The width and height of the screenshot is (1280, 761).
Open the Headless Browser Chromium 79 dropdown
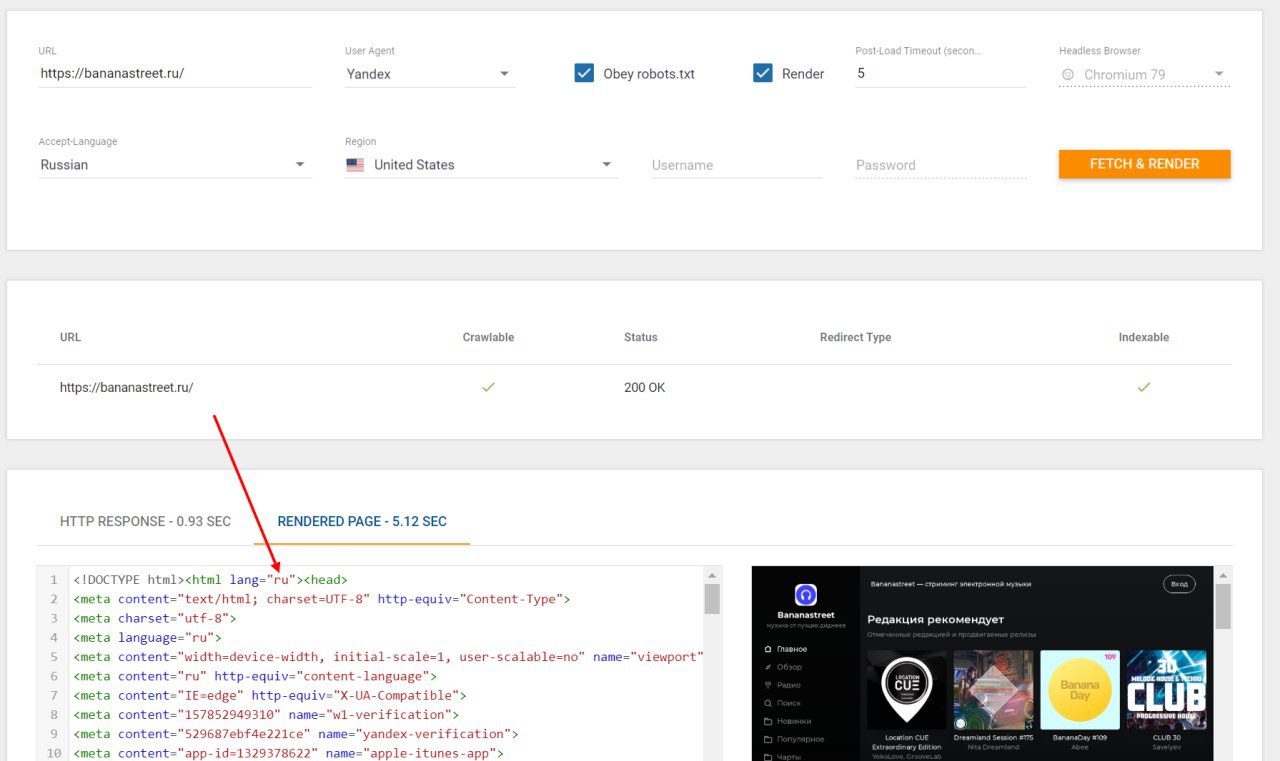tap(1144, 74)
